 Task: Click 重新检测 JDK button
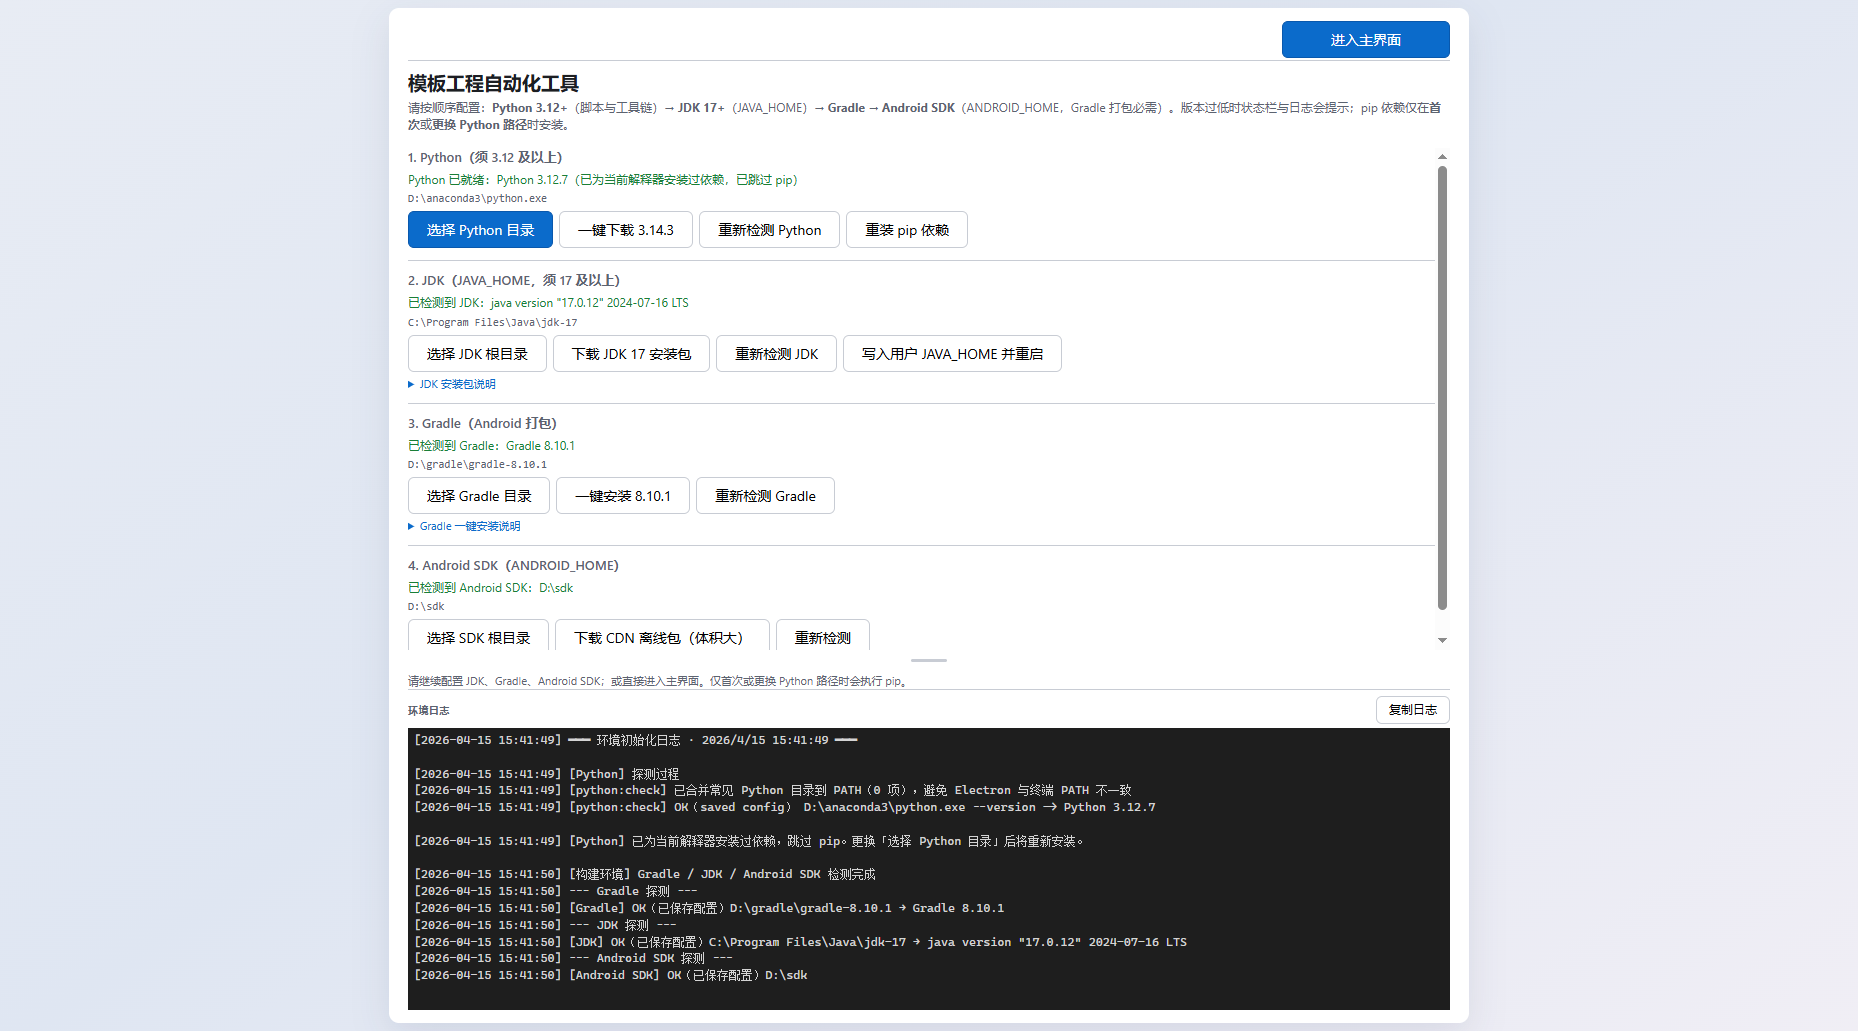pos(776,354)
